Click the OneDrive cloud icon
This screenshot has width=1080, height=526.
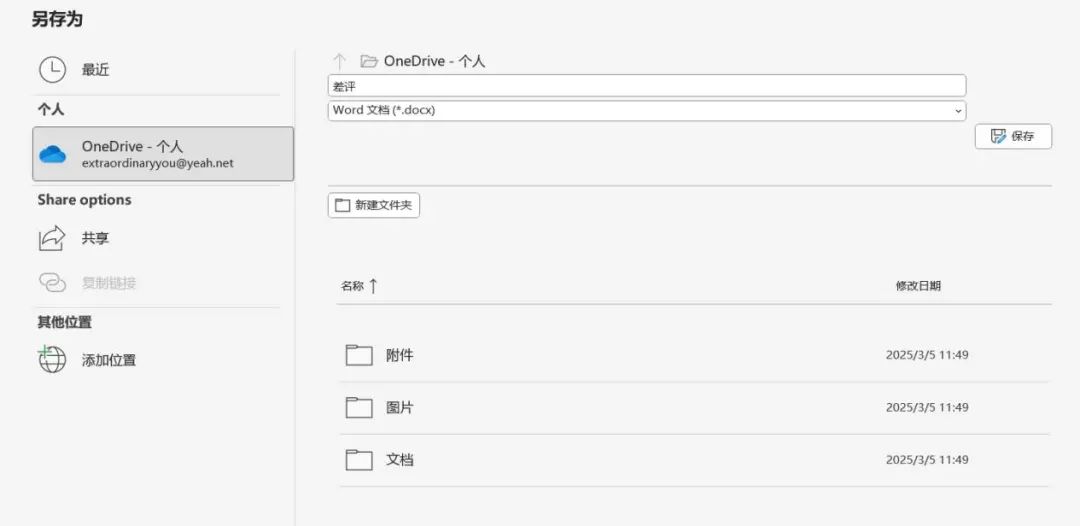tap(52, 154)
